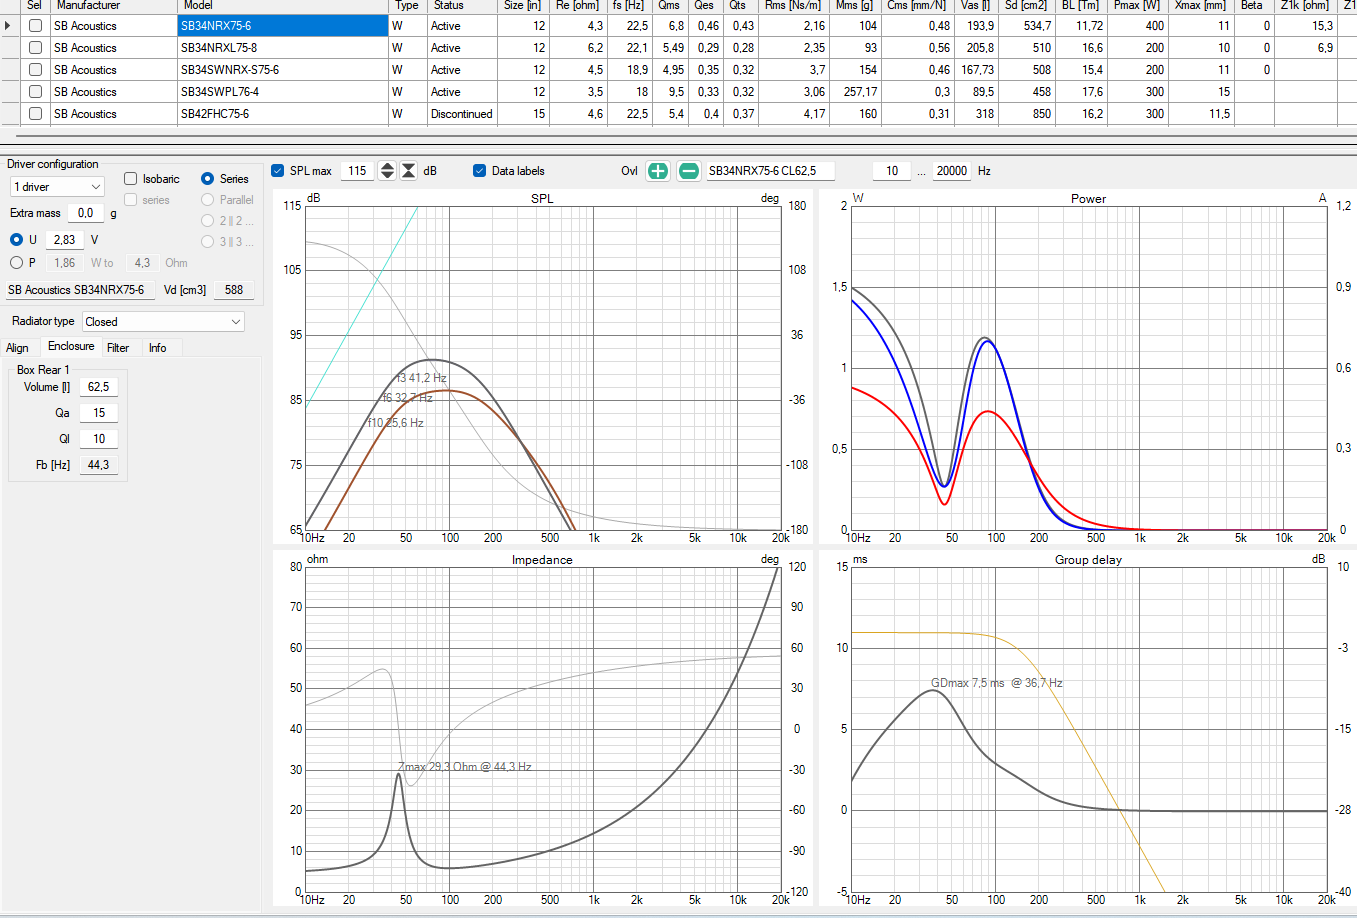Click the 'f3 41,2 Hz' label on SPL graph
1357x918 pixels.
[x=421, y=378]
